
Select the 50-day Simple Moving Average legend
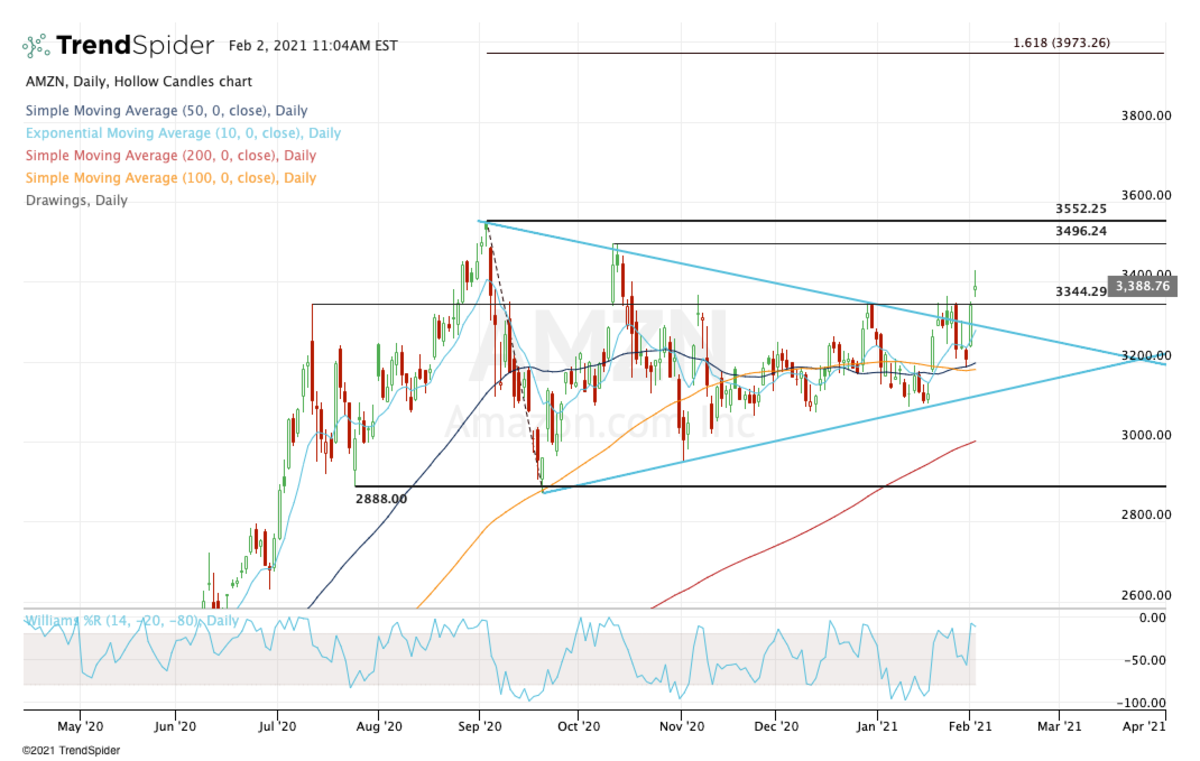point(165,111)
